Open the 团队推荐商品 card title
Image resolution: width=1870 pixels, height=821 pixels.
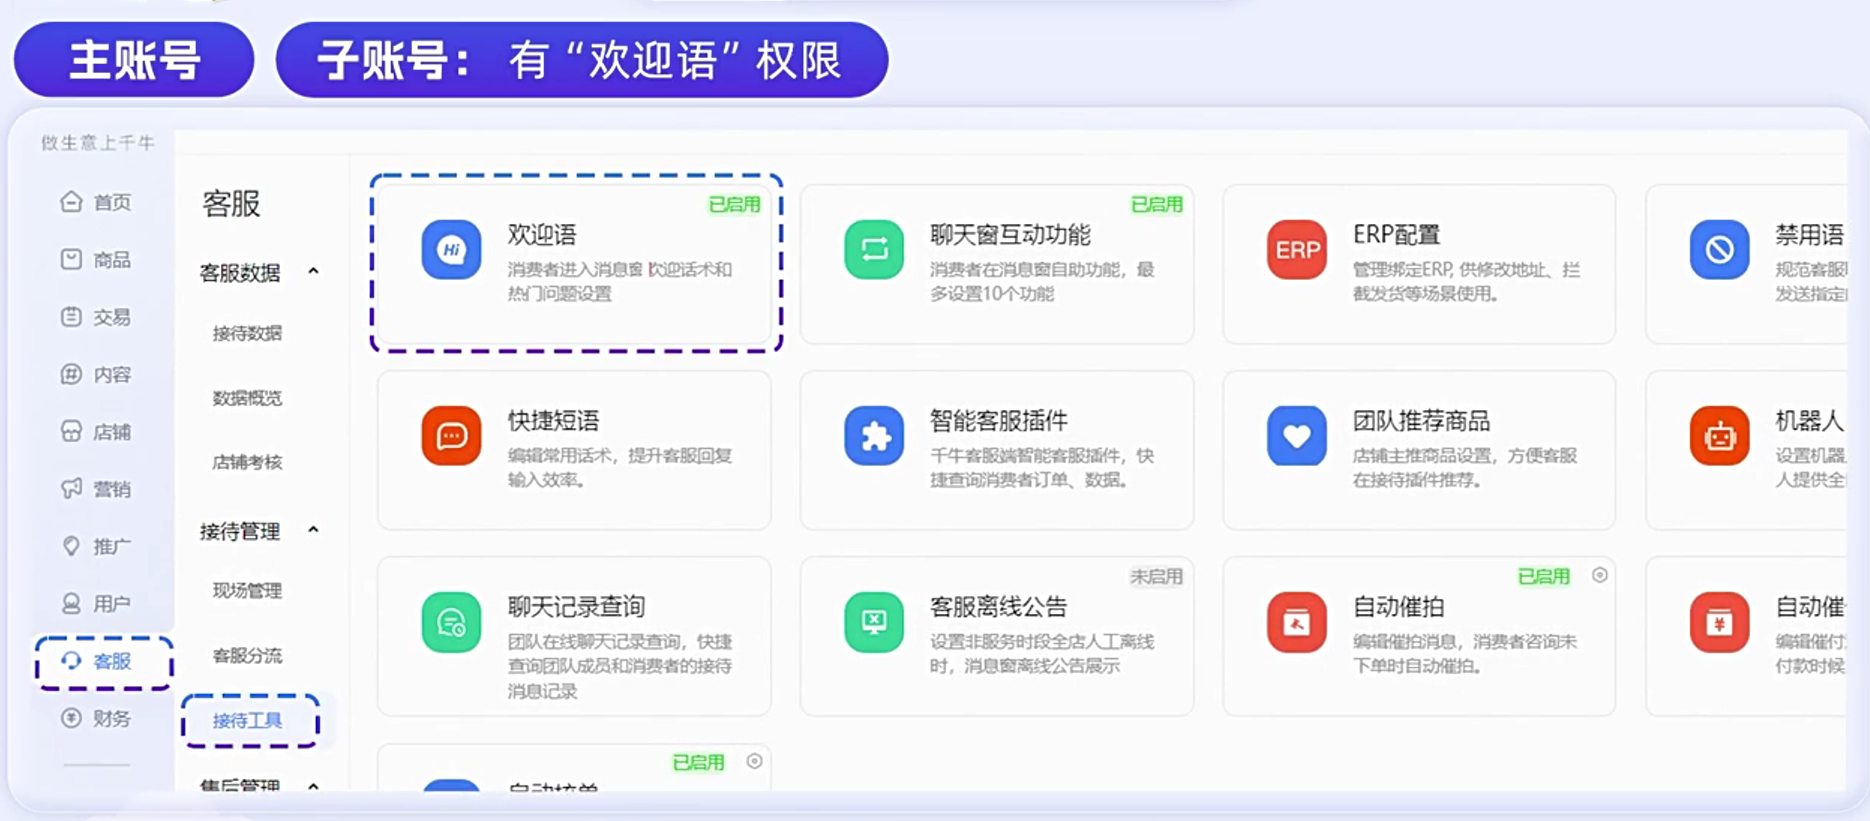(x=1421, y=421)
